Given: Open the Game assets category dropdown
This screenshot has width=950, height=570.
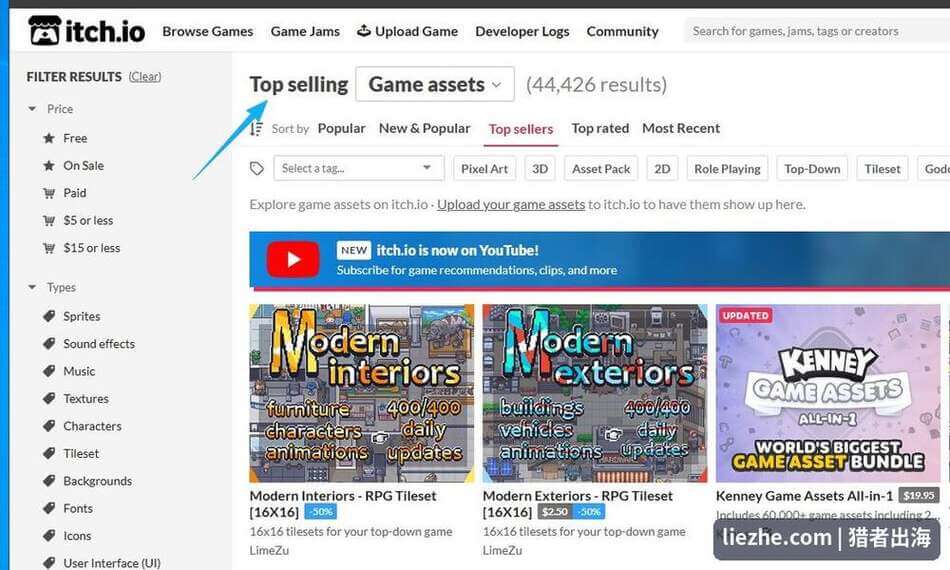Looking at the screenshot, I should [x=435, y=84].
